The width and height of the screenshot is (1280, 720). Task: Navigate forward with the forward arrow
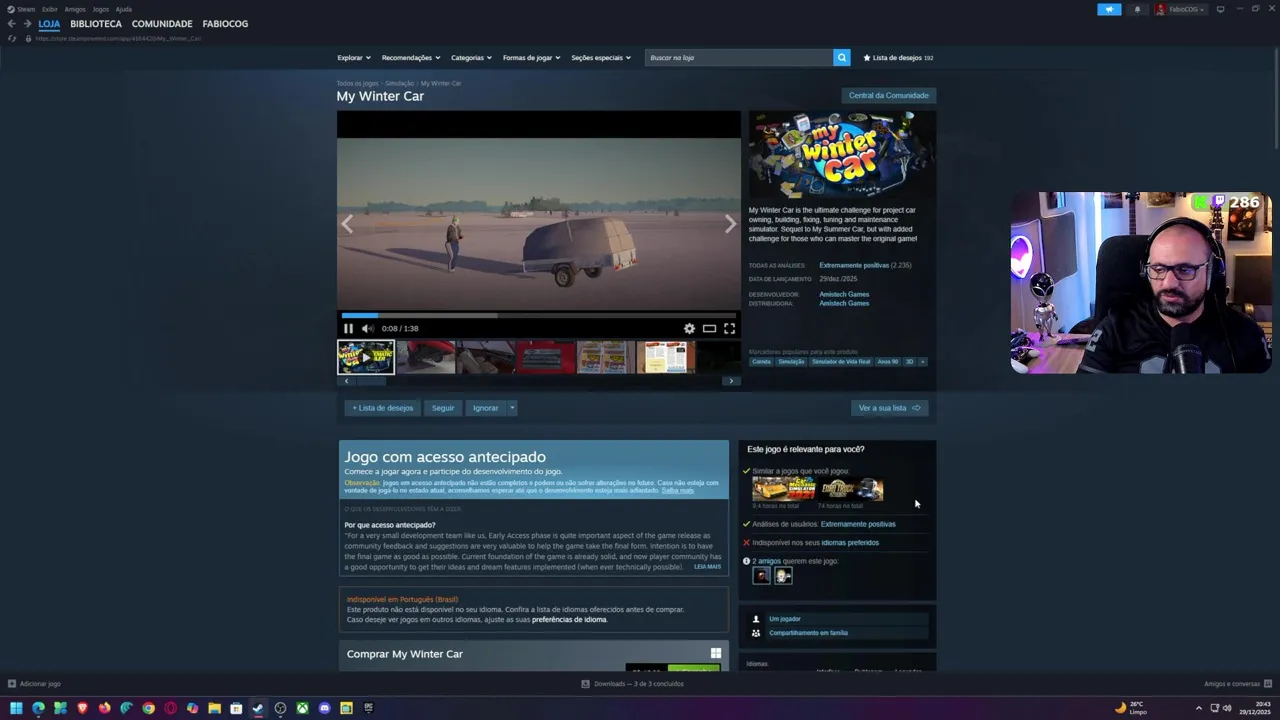click(x=27, y=24)
